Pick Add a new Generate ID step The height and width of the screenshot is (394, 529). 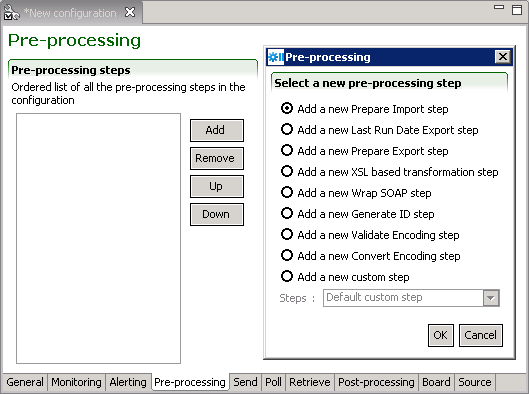(x=357, y=214)
